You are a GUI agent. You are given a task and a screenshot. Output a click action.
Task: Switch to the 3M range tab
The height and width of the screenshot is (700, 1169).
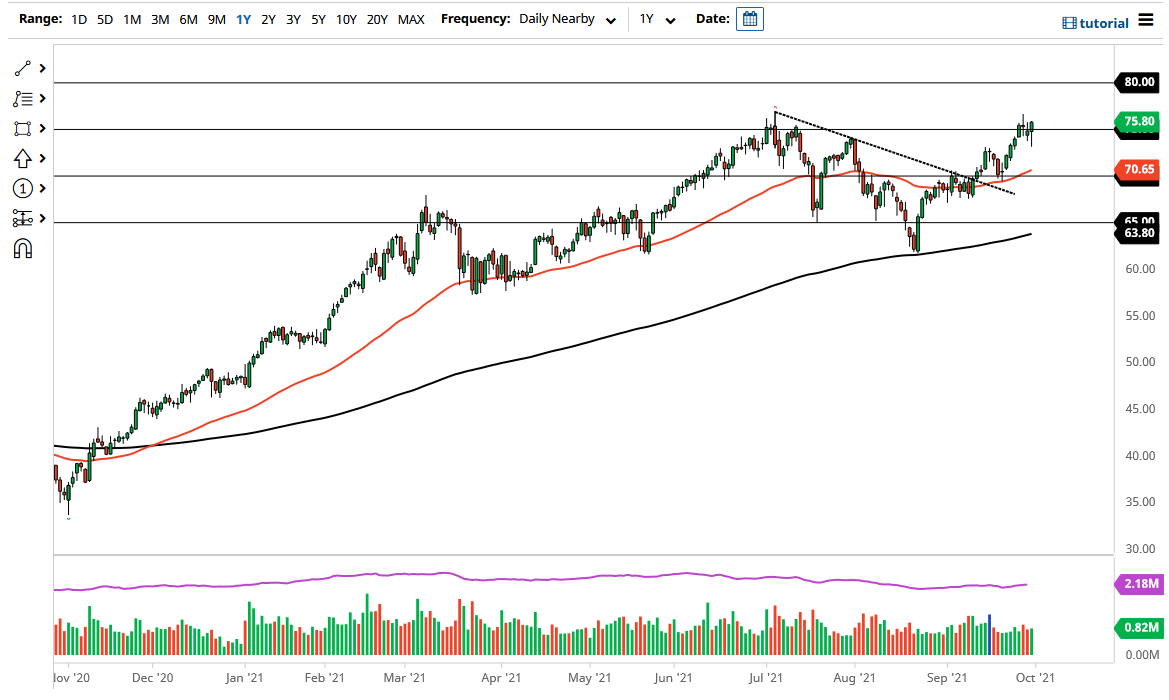[160, 19]
